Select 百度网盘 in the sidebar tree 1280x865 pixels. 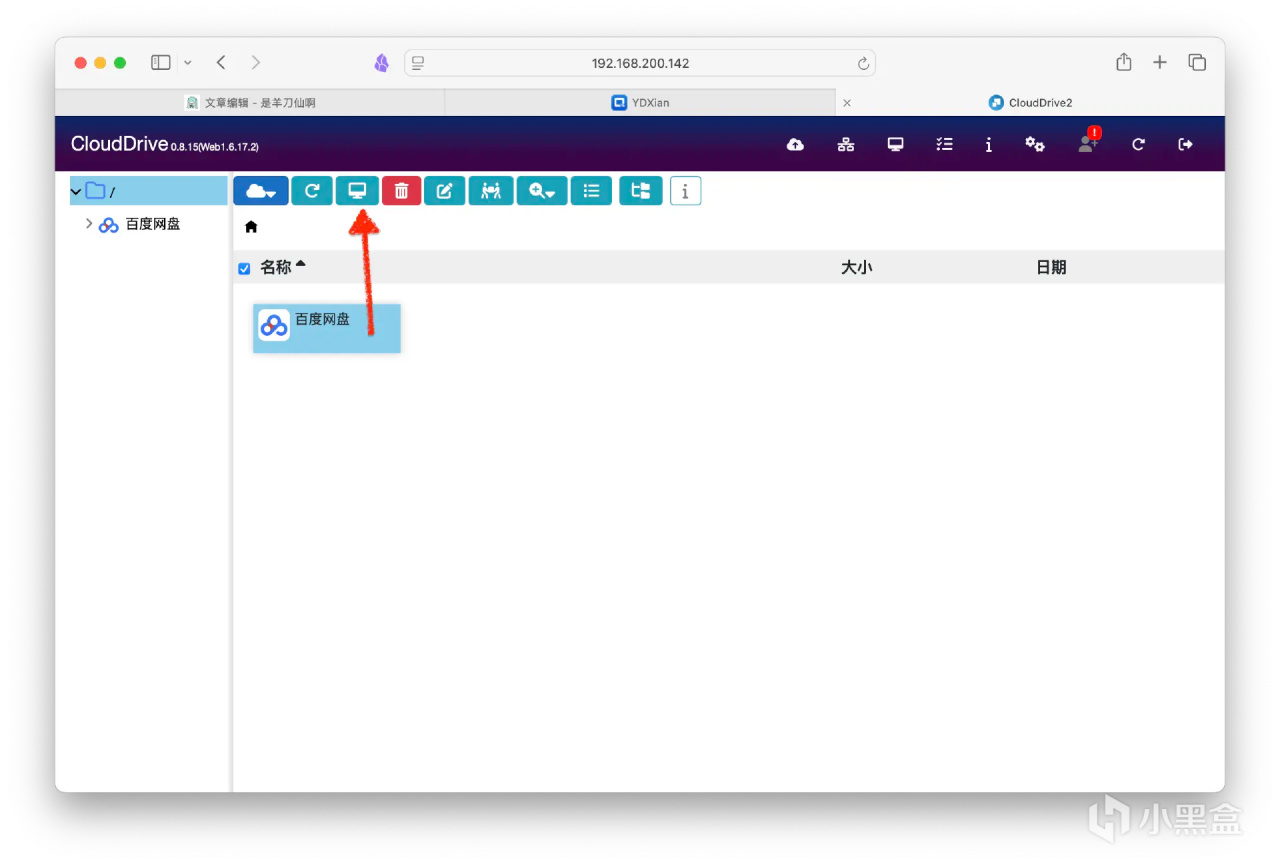coord(153,224)
